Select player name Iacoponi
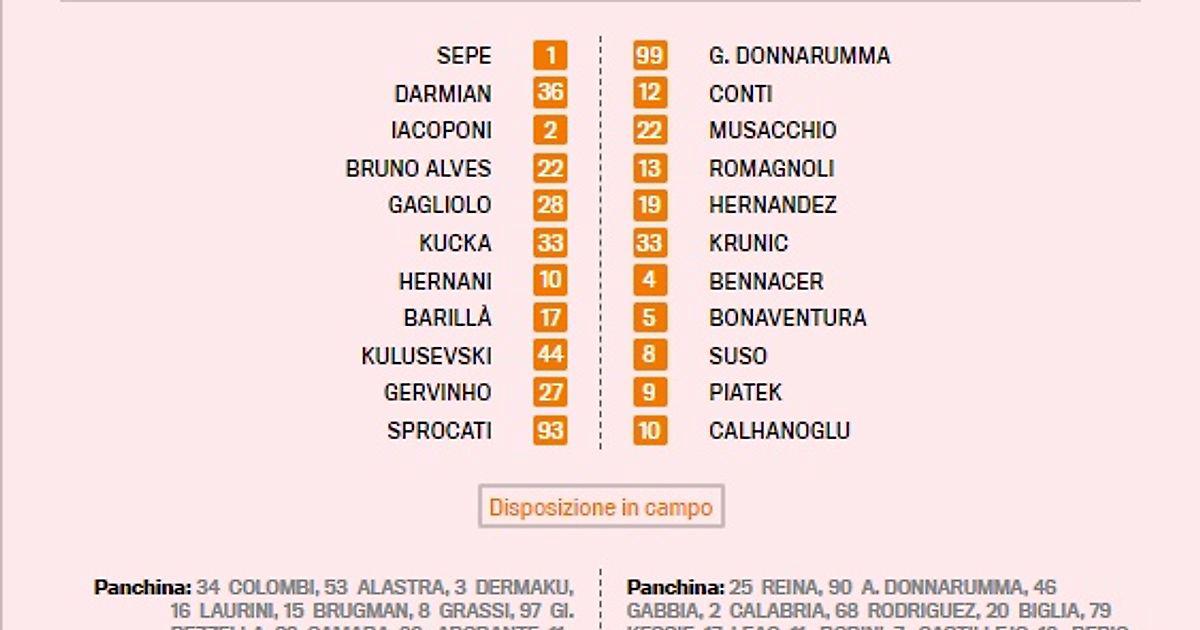The width and height of the screenshot is (1200, 630). [441, 130]
